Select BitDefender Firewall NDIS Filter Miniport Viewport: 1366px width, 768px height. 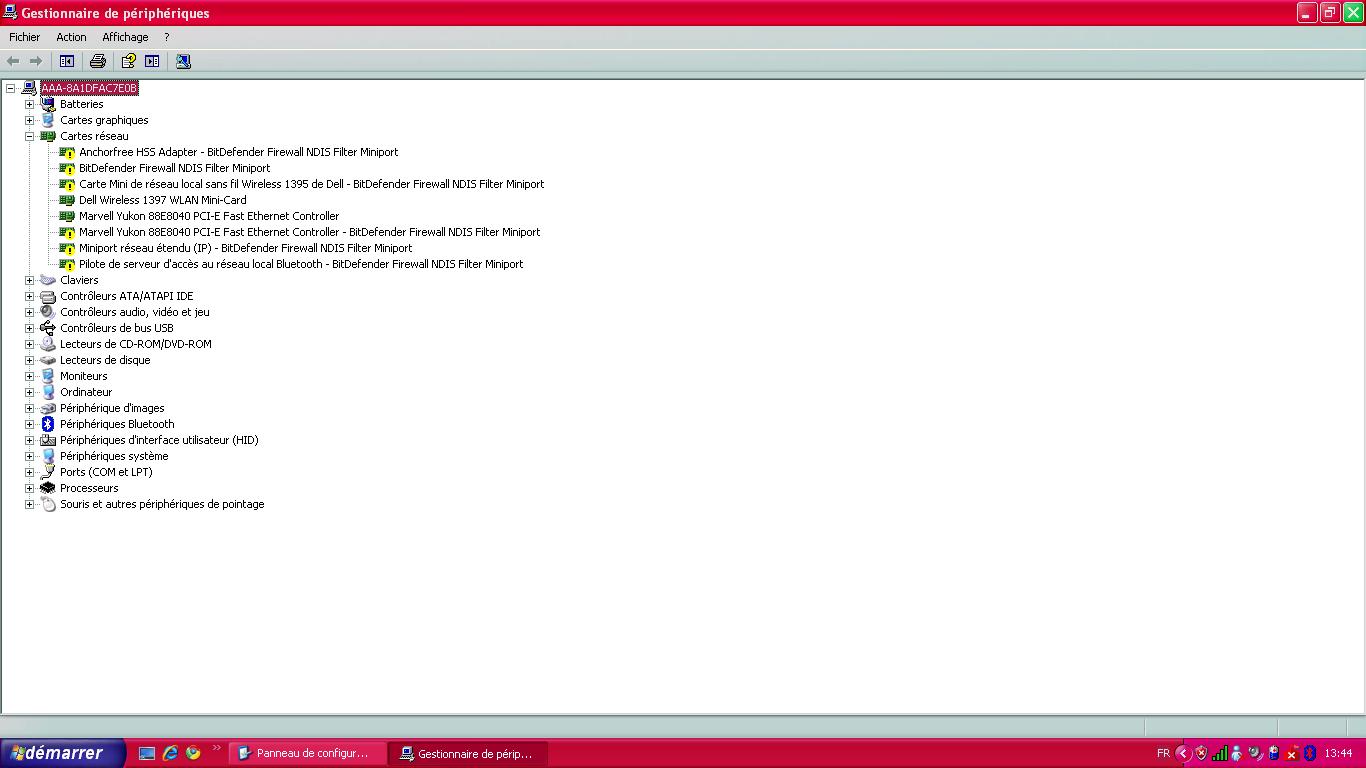(174, 168)
